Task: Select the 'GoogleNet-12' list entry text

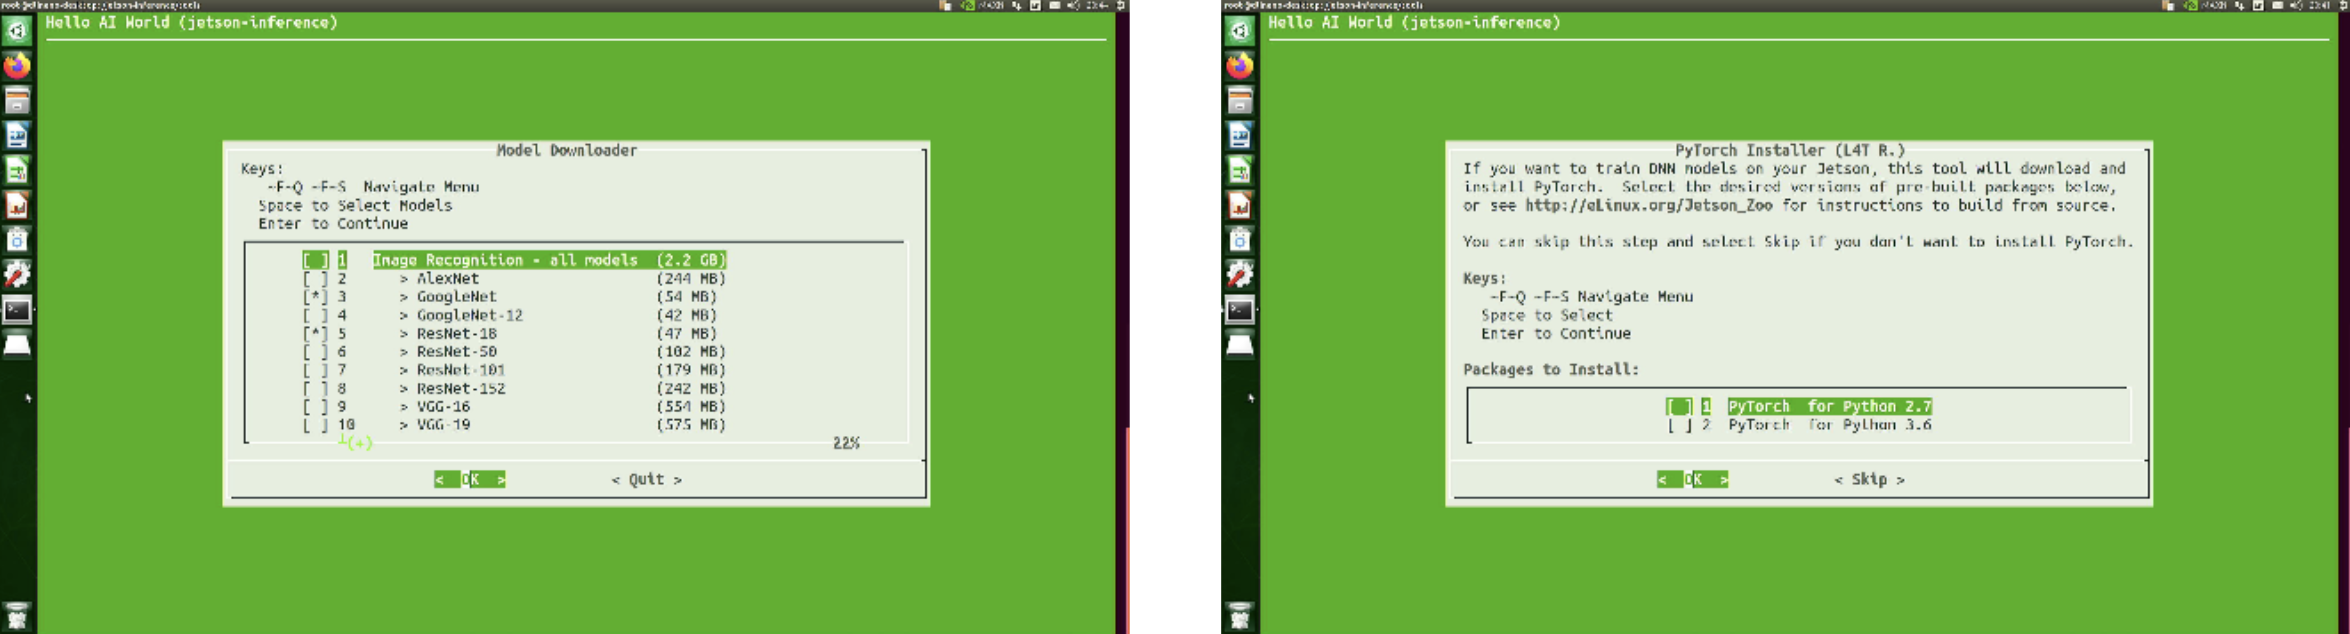Action: click(470, 315)
